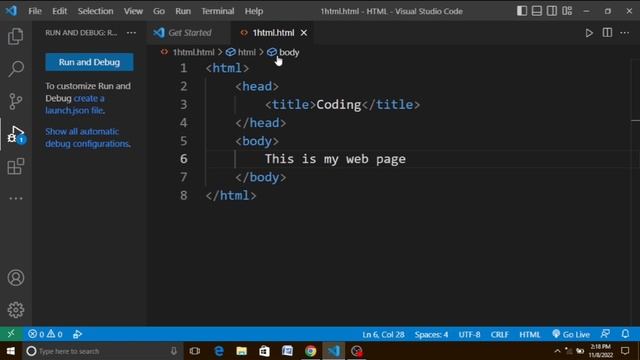Close the 1html.html tab

point(304,33)
